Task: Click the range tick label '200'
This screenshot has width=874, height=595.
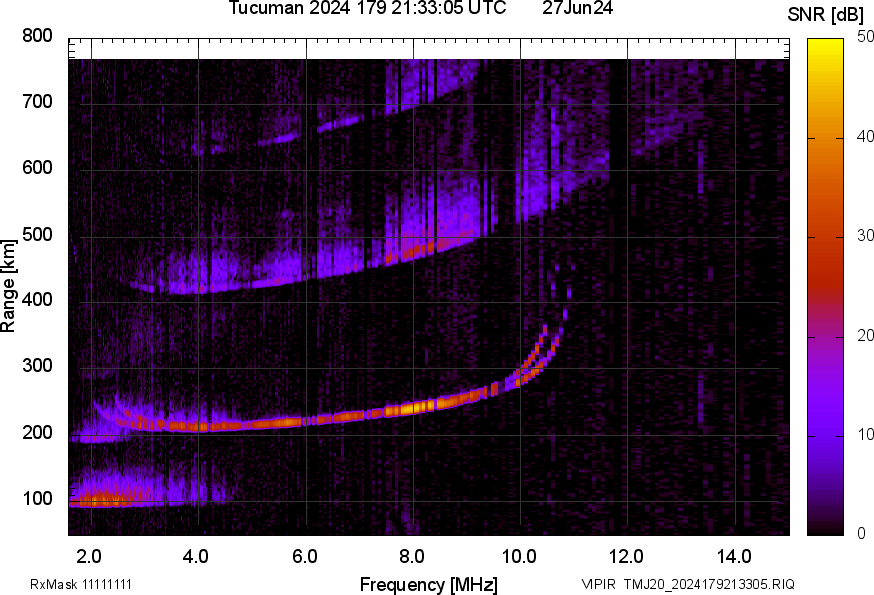Action: click(x=37, y=433)
